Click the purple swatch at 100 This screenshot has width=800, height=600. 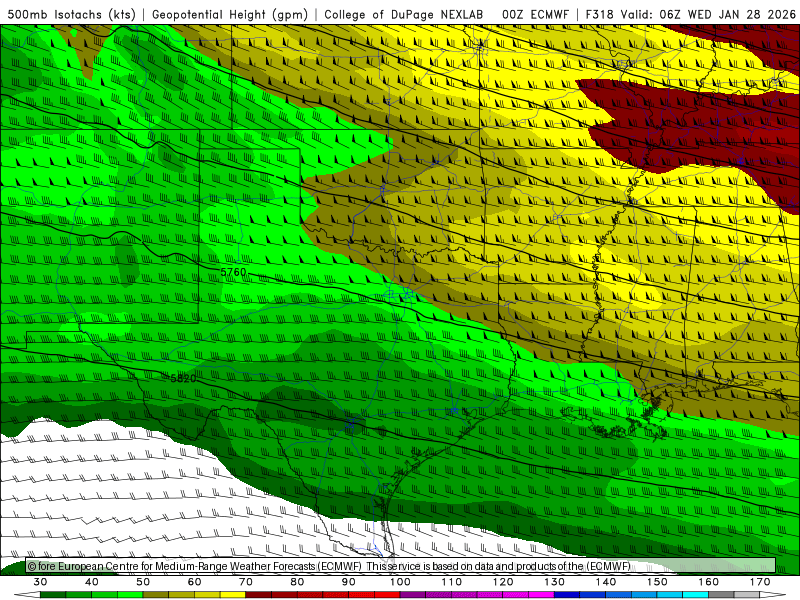(x=413, y=595)
